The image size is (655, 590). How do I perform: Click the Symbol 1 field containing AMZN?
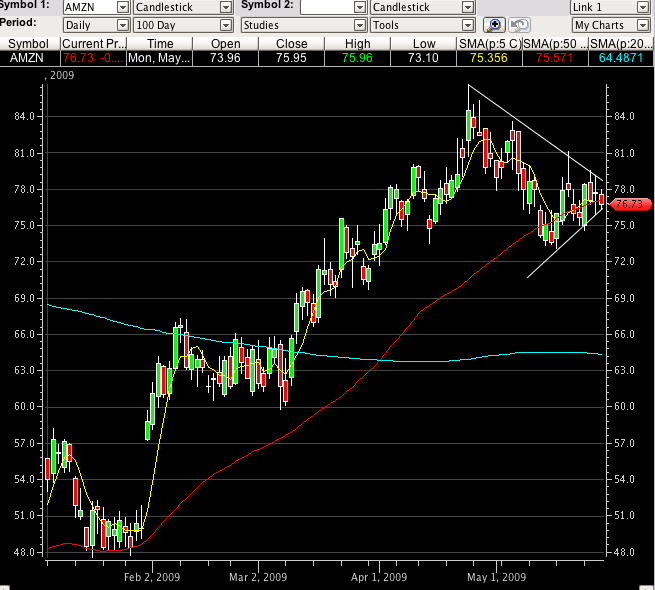click(88, 7)
